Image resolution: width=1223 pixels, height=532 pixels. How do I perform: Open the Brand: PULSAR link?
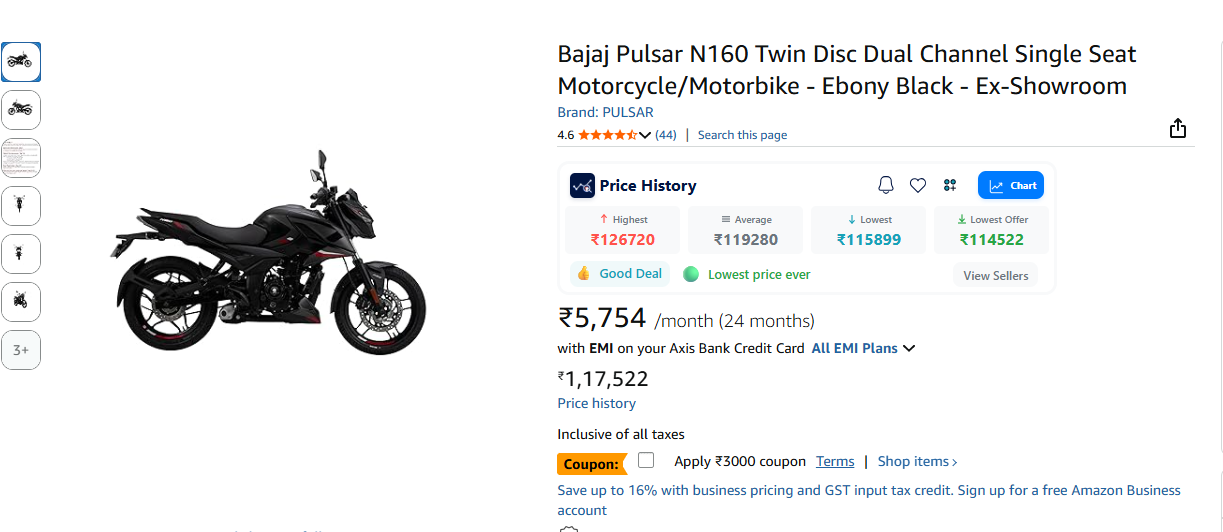pyautogui.click(x=605, y=112)
